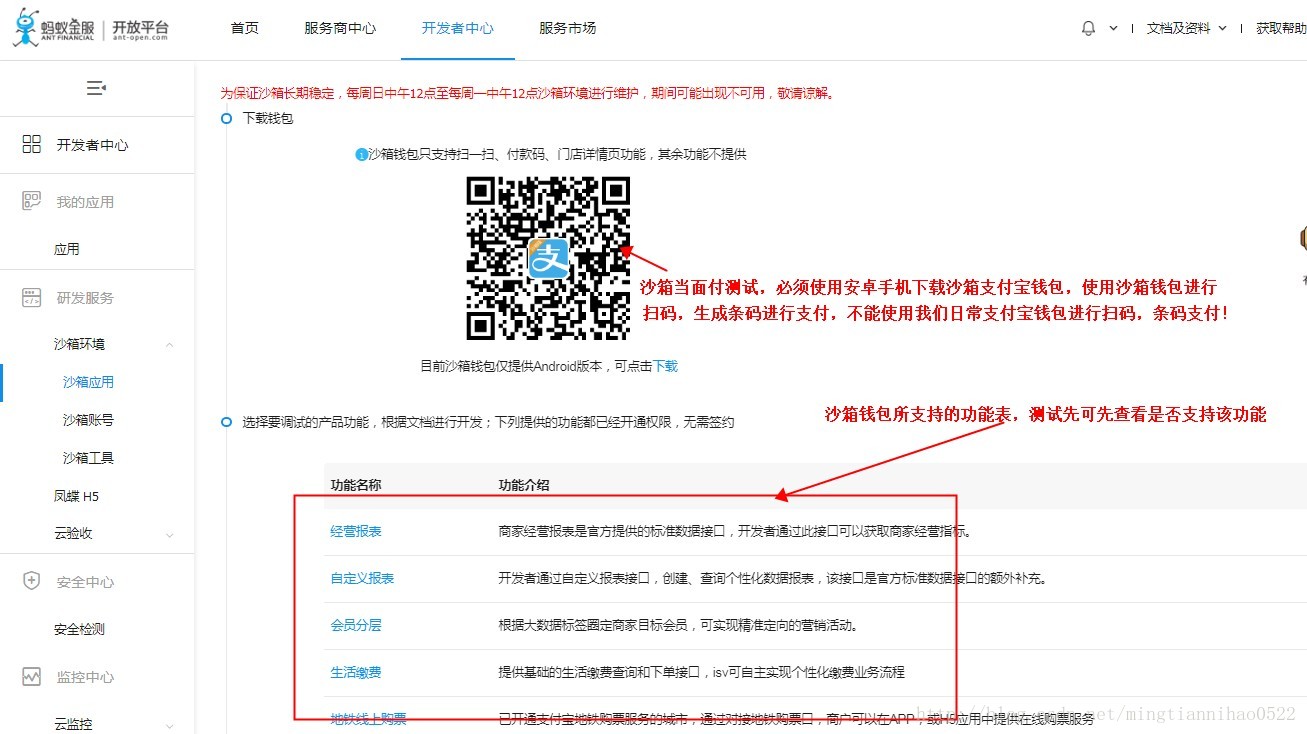The height and width of the screenshot is (734, 1307).
Task: Open the 文档及资料 dropdown
Action: click(1186, 28)
